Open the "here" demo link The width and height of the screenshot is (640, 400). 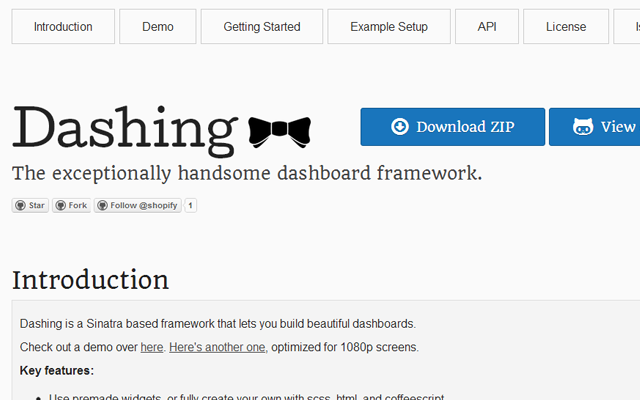[152, 347]
